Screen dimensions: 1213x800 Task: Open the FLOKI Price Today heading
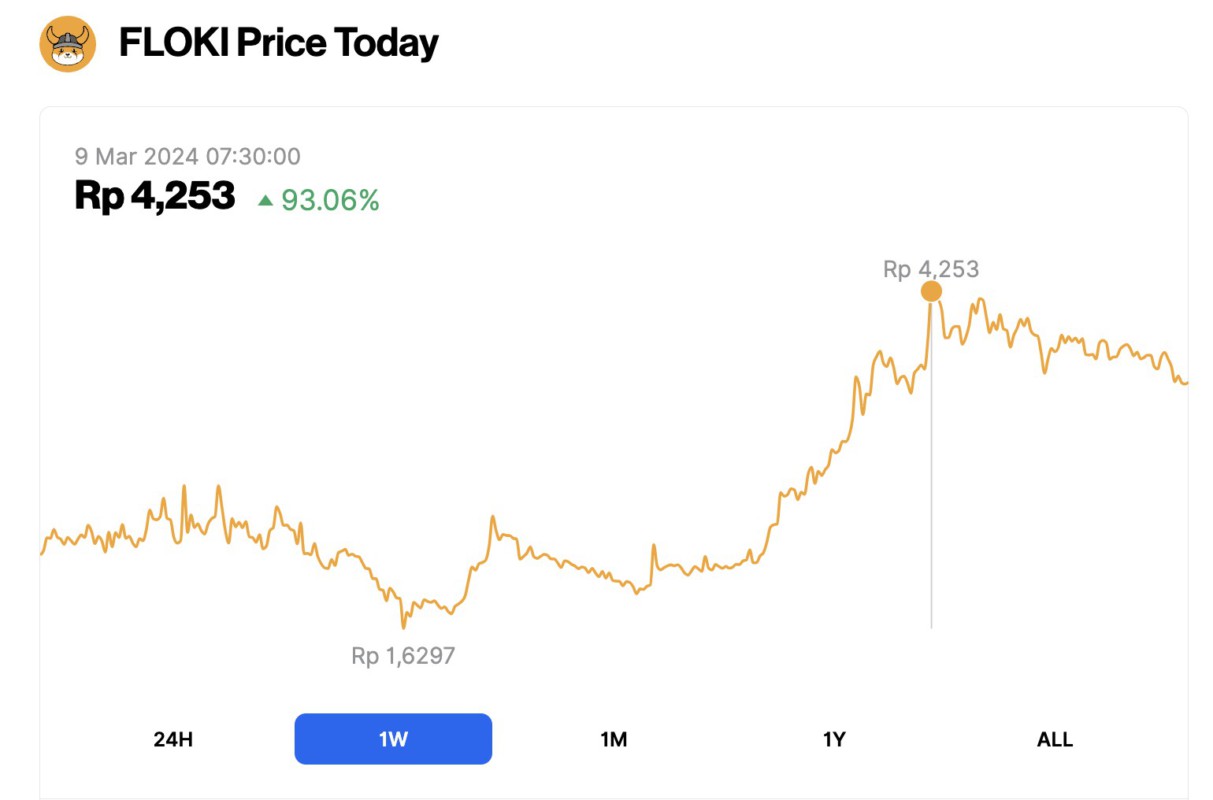(278, 42)
